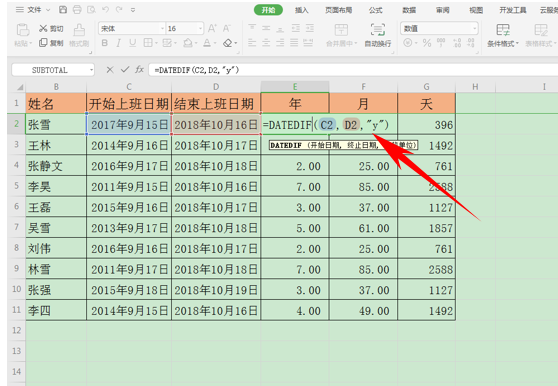Toggle 自动换行 wrap text
This screenshot has height=386, width=558.
coord(378,35)
